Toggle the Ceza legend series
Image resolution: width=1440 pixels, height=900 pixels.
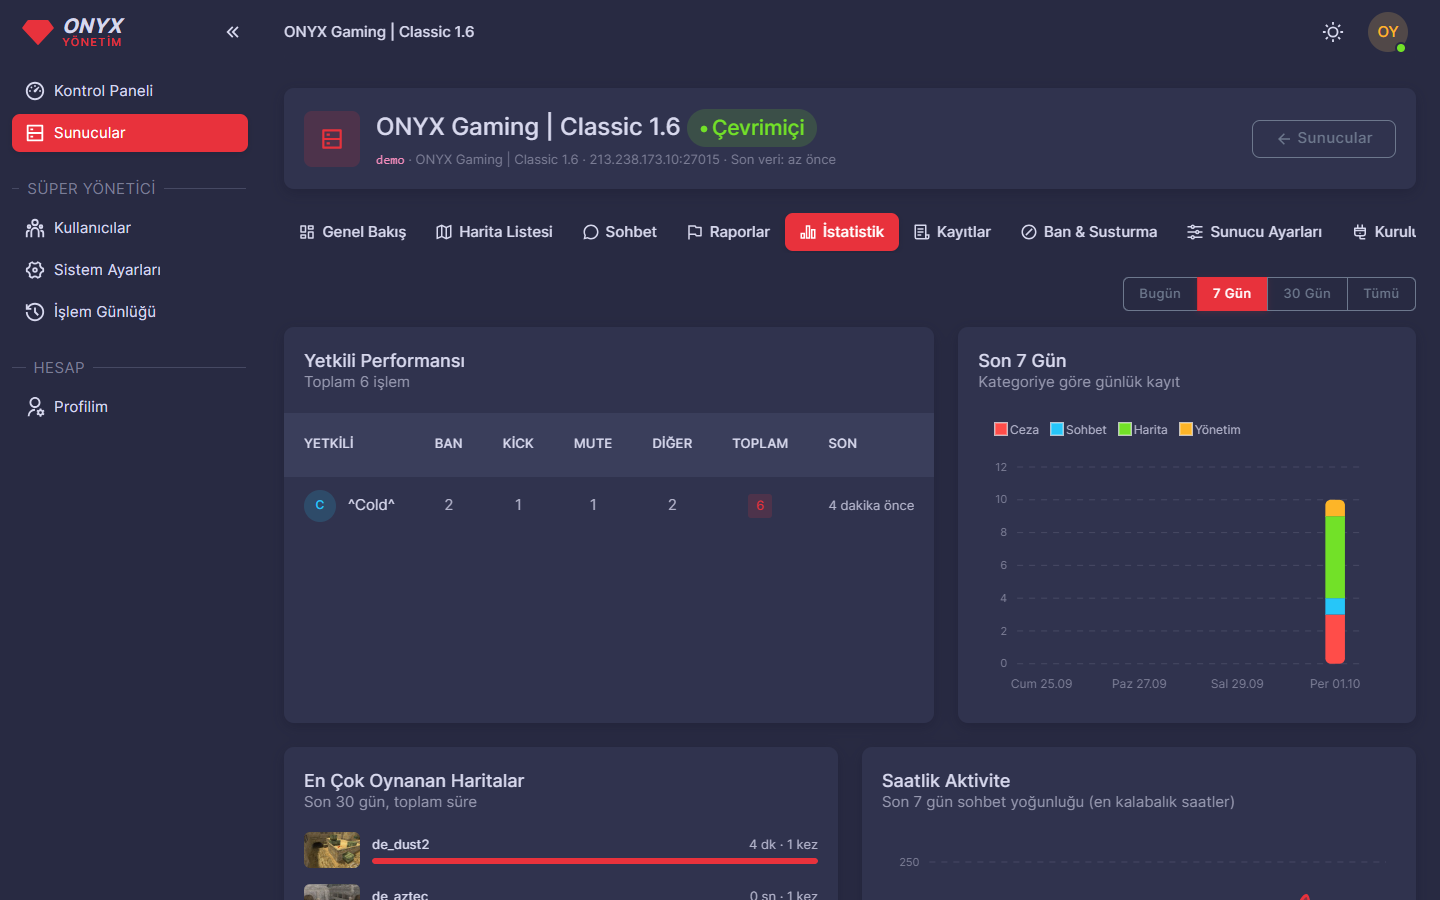(x=1017, y=430)
